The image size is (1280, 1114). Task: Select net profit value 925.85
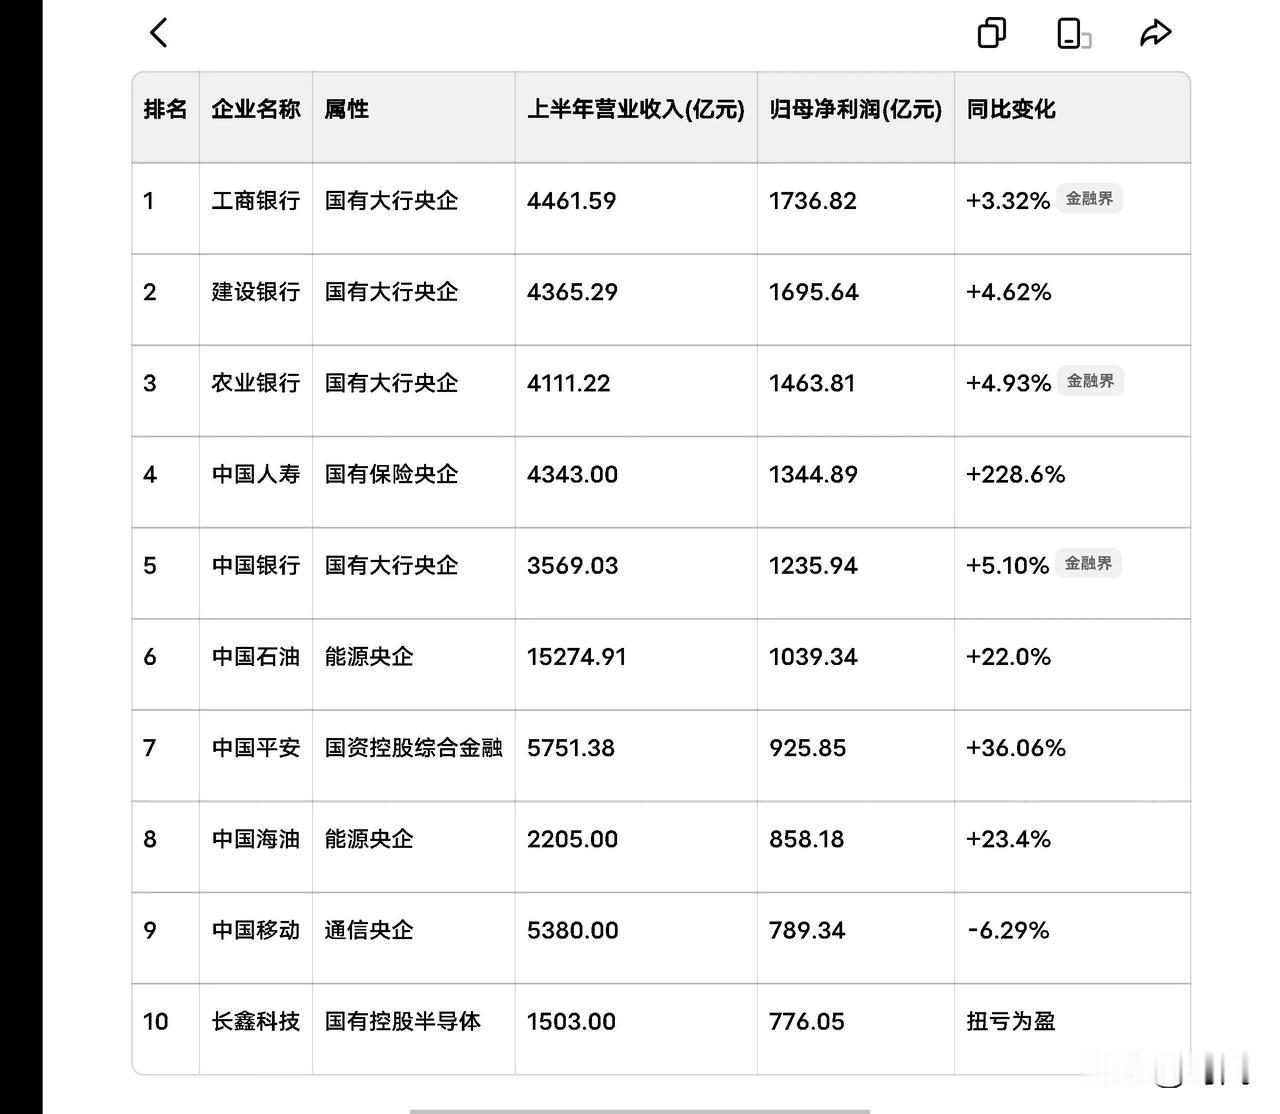click(x=808, y=748)
